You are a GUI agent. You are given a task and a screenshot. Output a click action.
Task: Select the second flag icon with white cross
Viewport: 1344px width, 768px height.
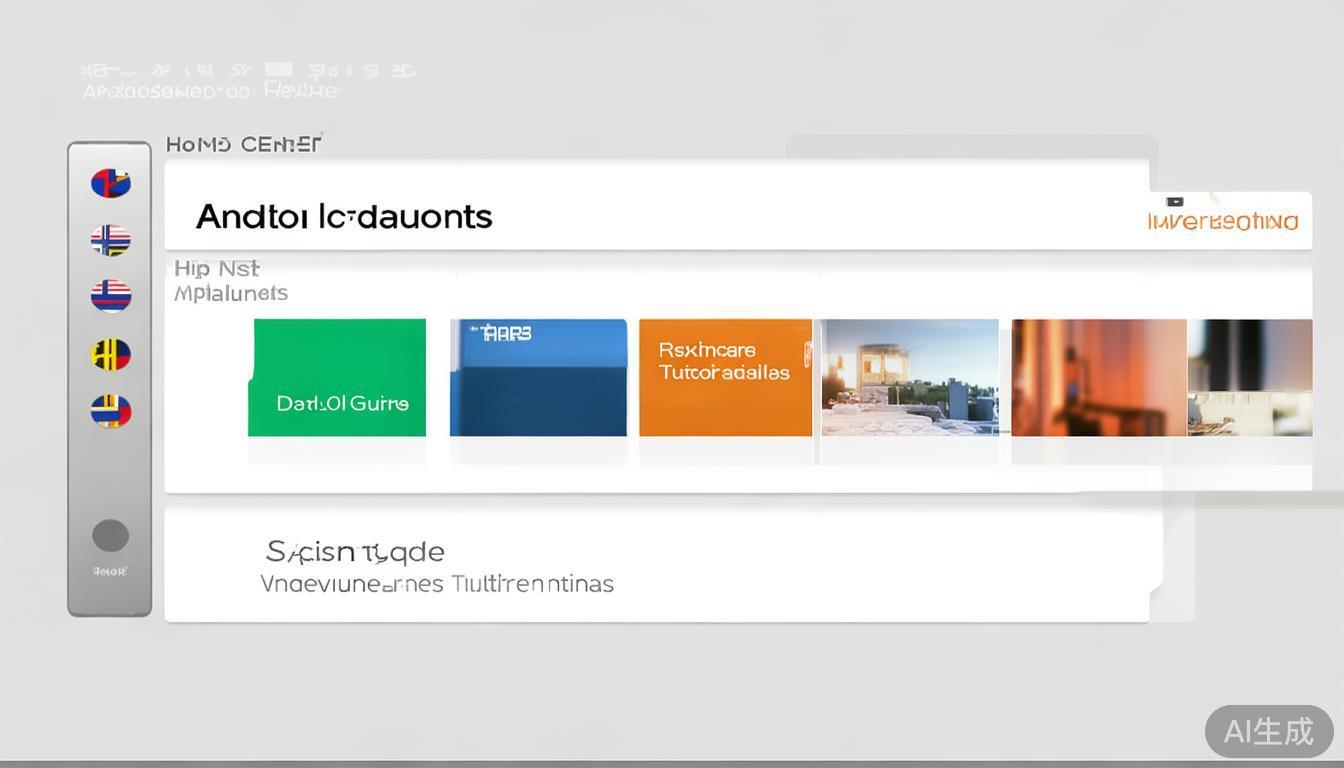point(111,240)
